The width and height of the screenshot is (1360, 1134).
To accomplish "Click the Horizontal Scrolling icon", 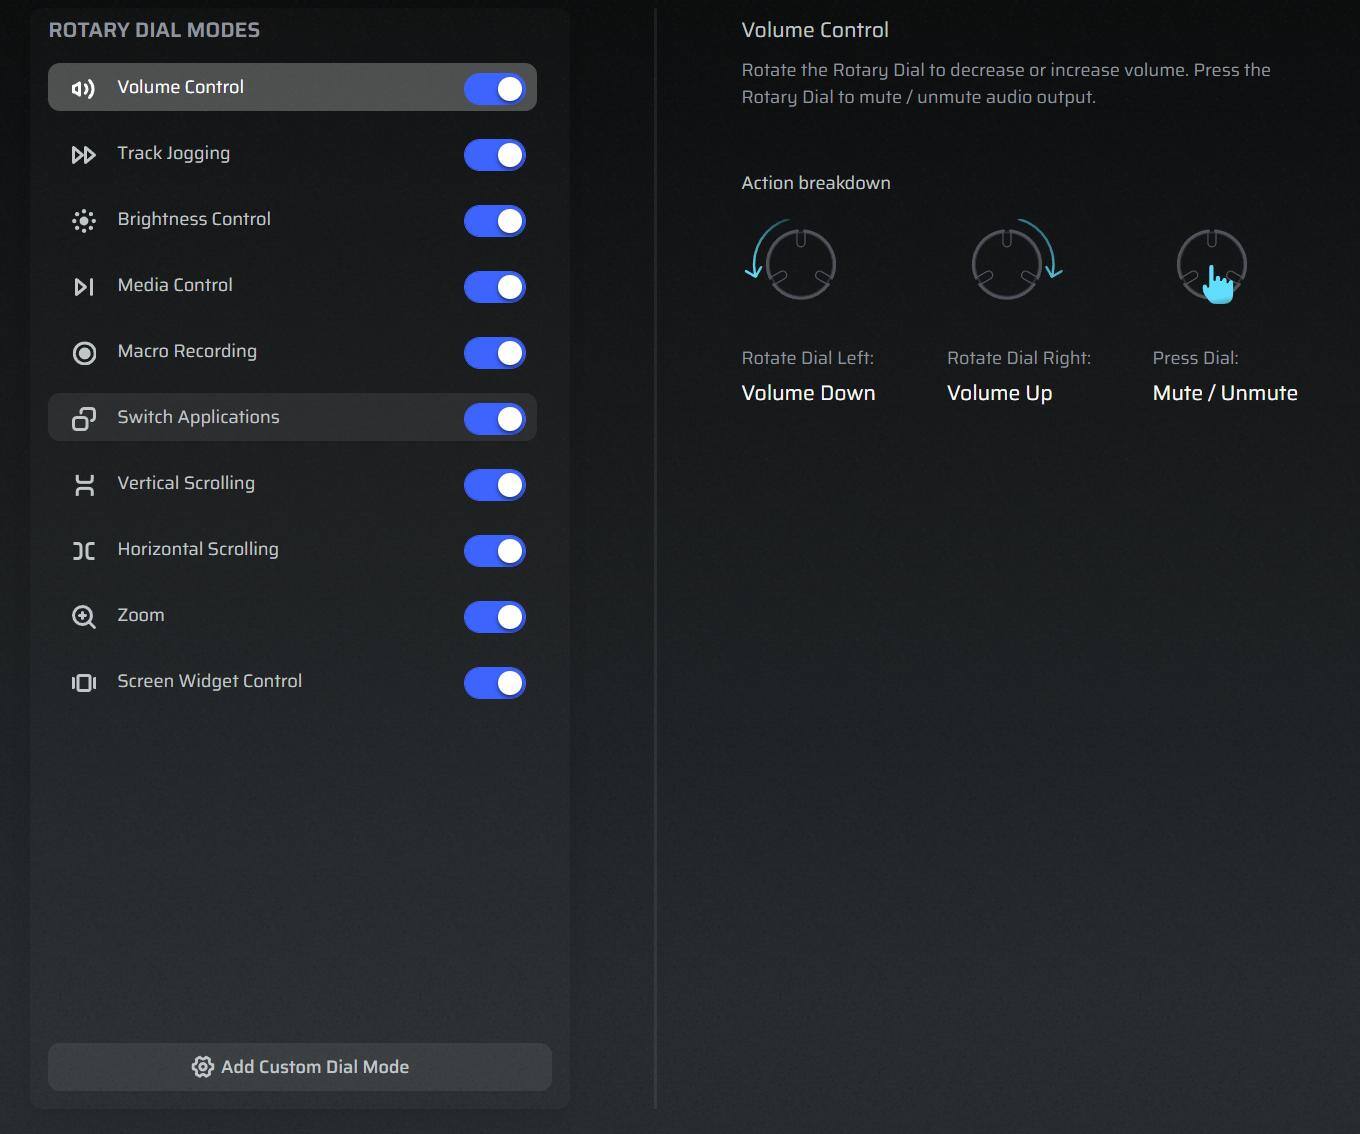I will [x=84, y=550].
